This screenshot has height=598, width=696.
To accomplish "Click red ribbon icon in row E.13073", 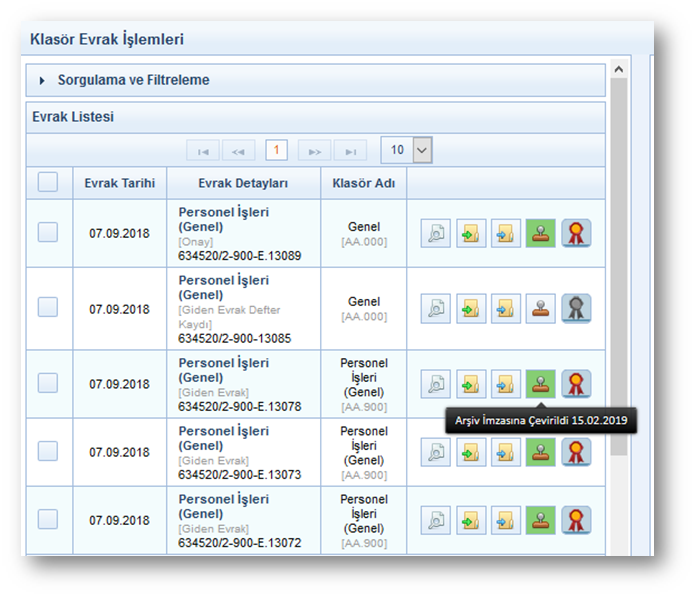I will click(576, 452).
